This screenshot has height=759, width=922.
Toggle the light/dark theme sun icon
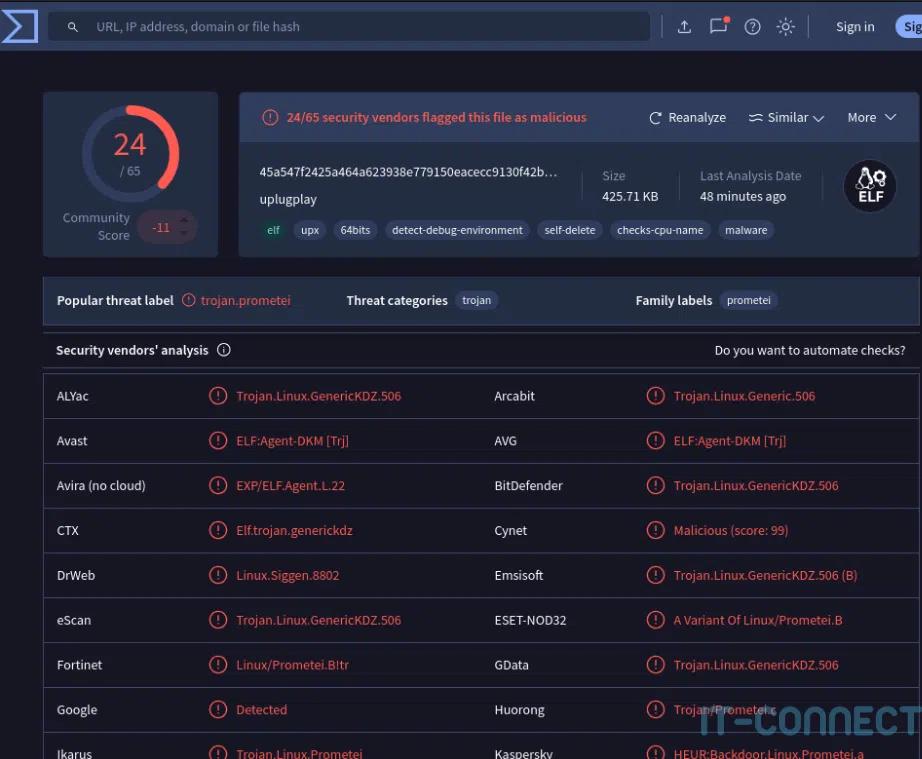pos(786,27)
